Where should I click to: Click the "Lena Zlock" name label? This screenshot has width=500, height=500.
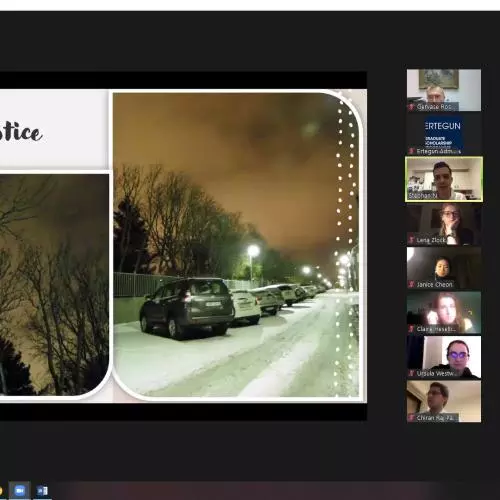tap(431, 240)
